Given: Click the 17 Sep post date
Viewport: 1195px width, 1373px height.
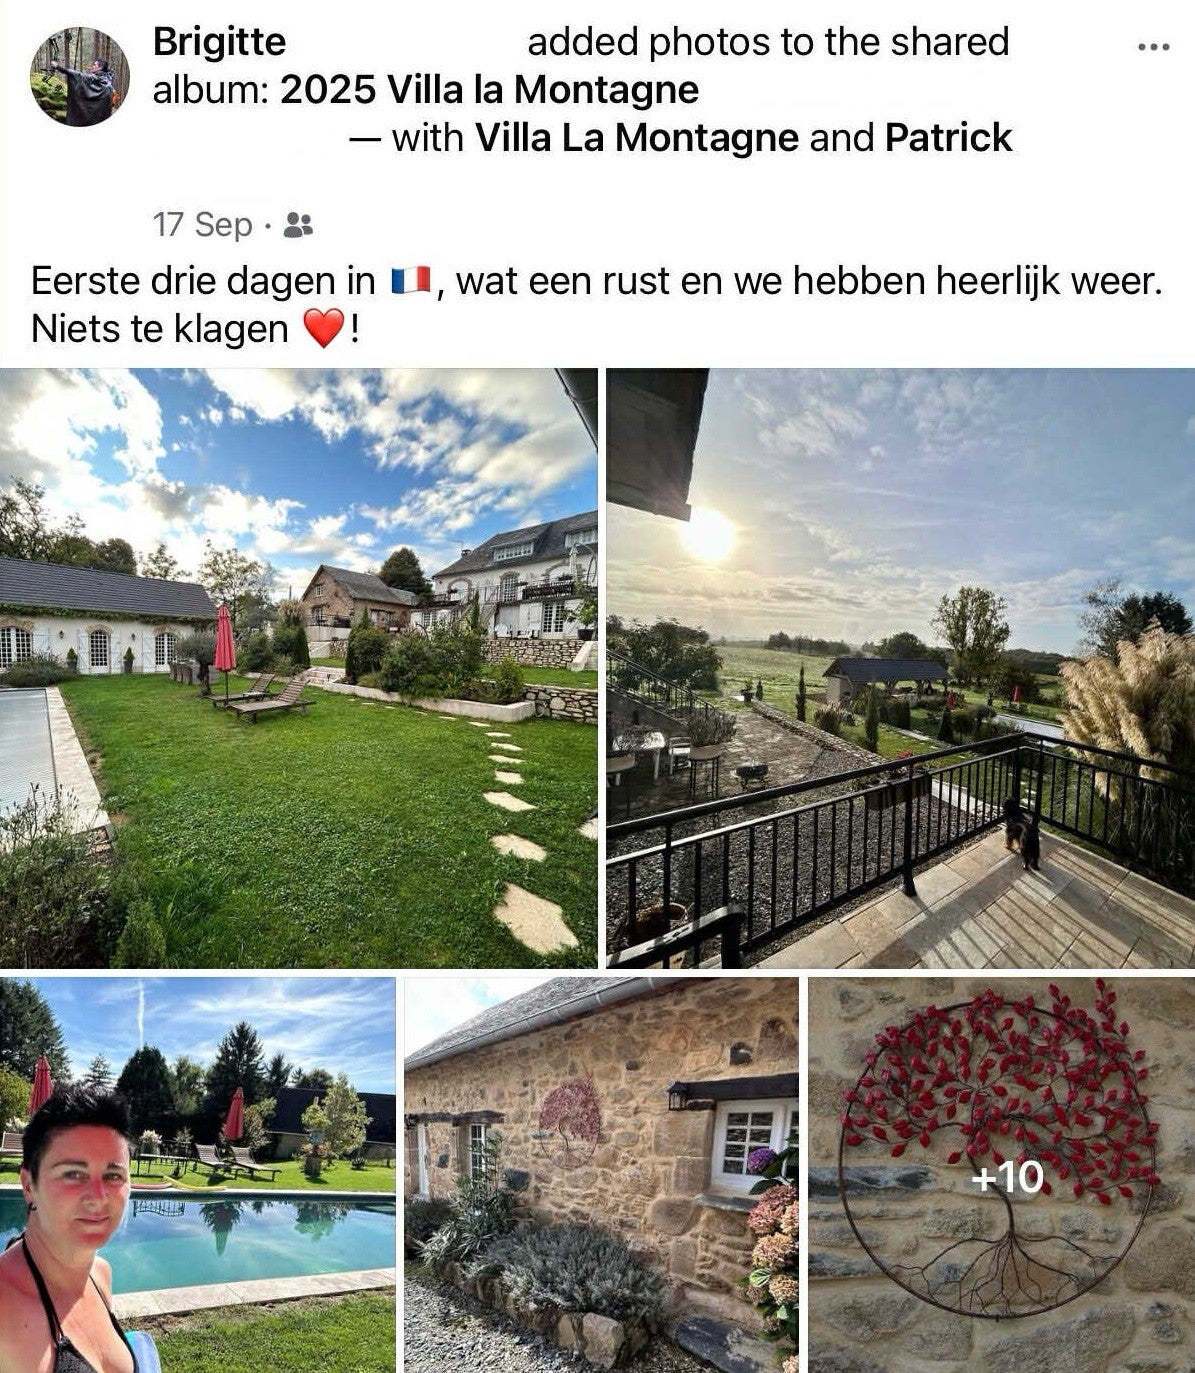Looking at the screenshot, I should tap(203, 224).
